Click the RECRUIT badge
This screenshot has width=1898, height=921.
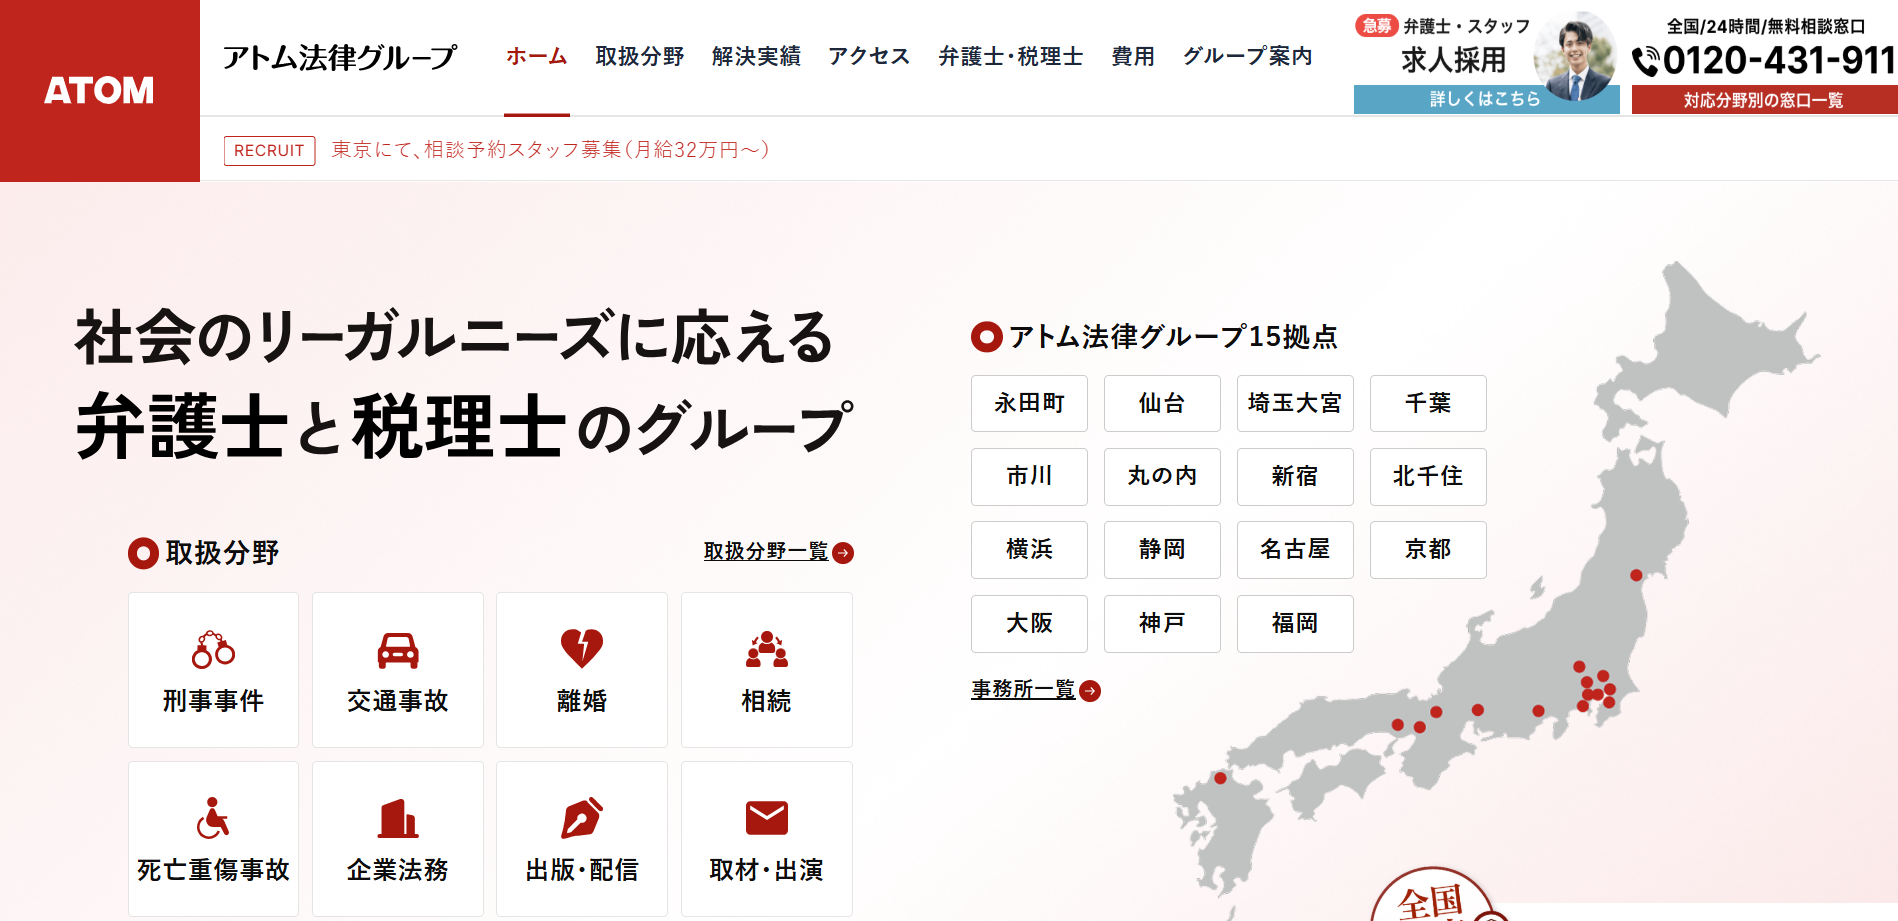pos(269,150)
